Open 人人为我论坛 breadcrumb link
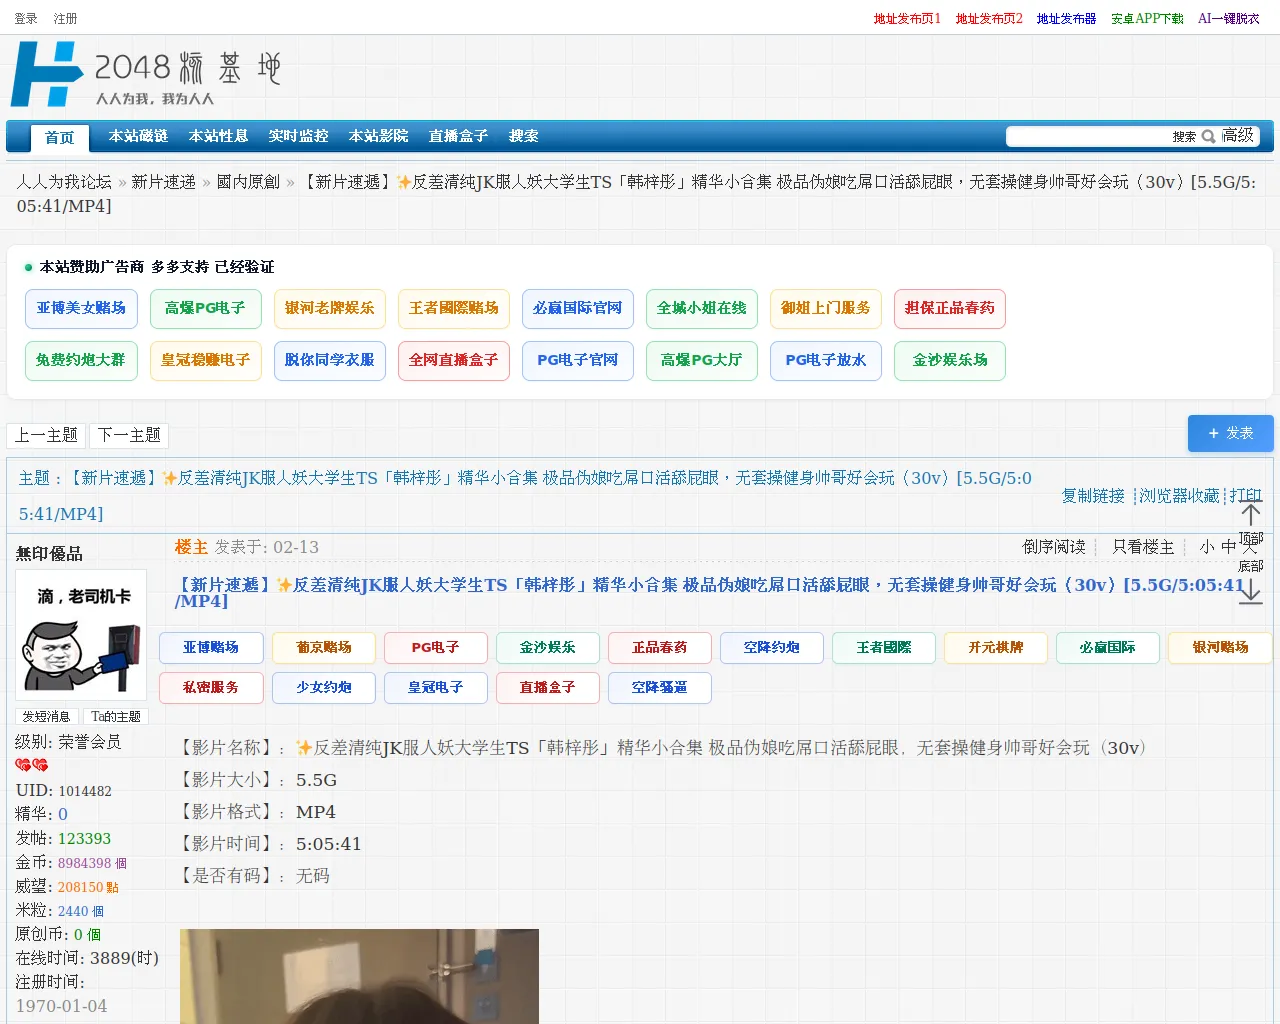Screen dimensions: 1280x1024 tap(64, 182)
